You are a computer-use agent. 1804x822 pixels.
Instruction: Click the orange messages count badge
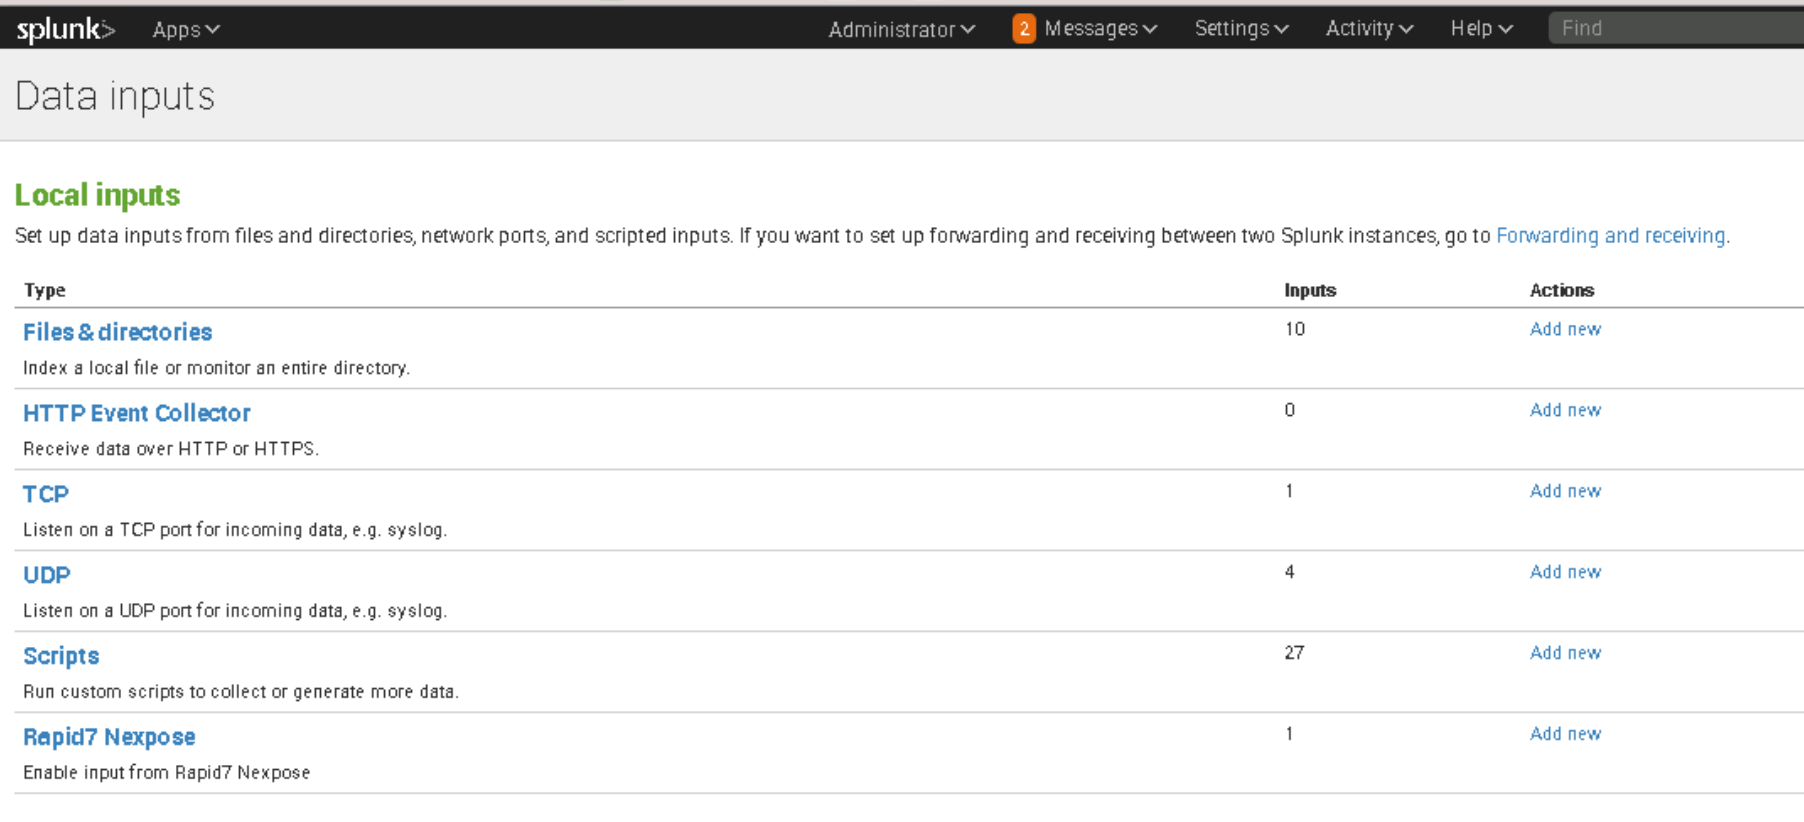pyautogui.click(x=1023, y=29)
